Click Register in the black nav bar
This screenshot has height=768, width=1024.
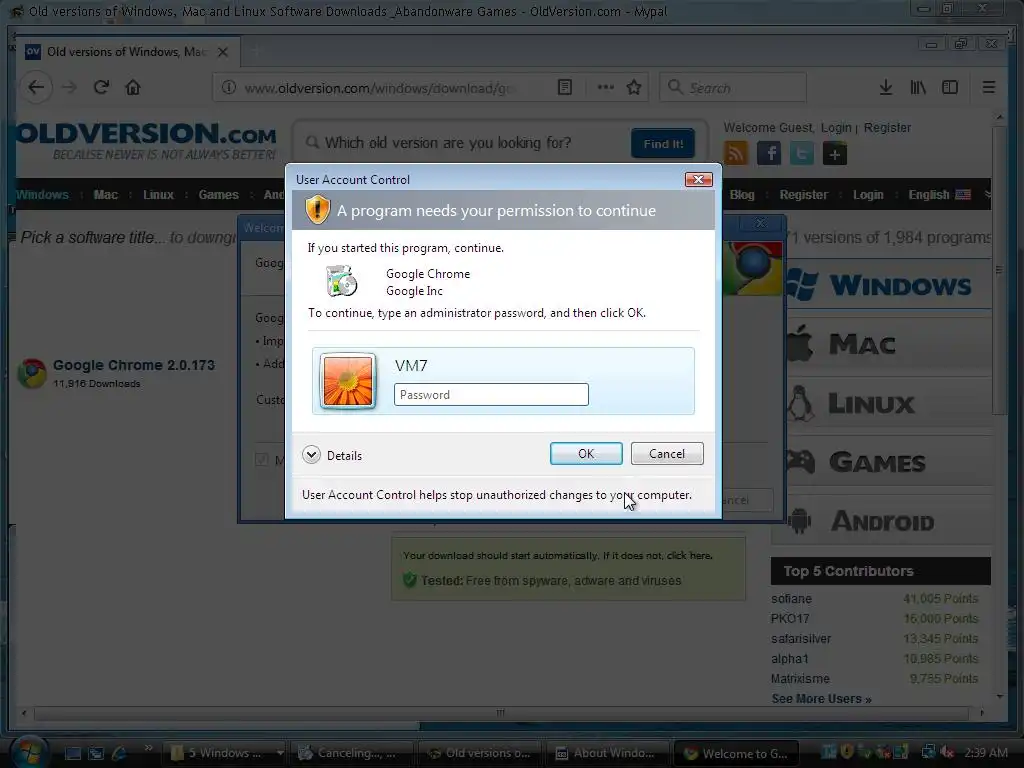tap(803, 195)
